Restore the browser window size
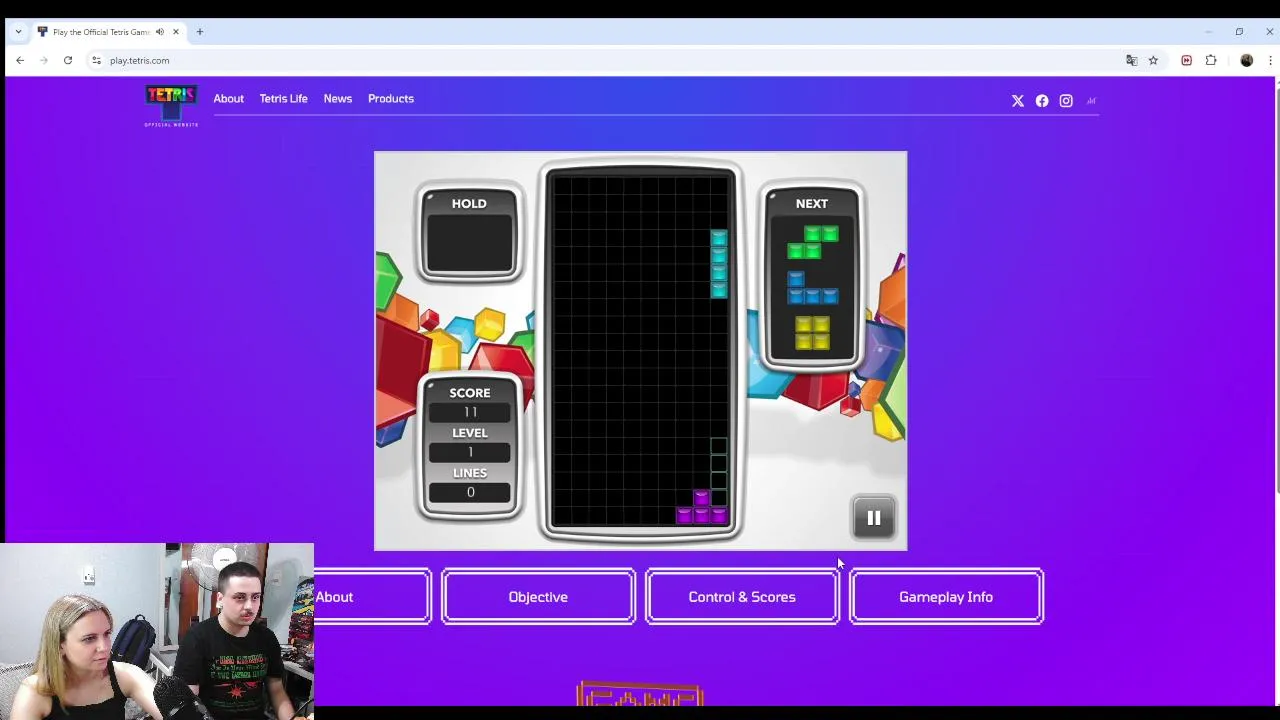Image resolution: width=1280 pixels, height=720 pixels. (x=1239, y=32)
